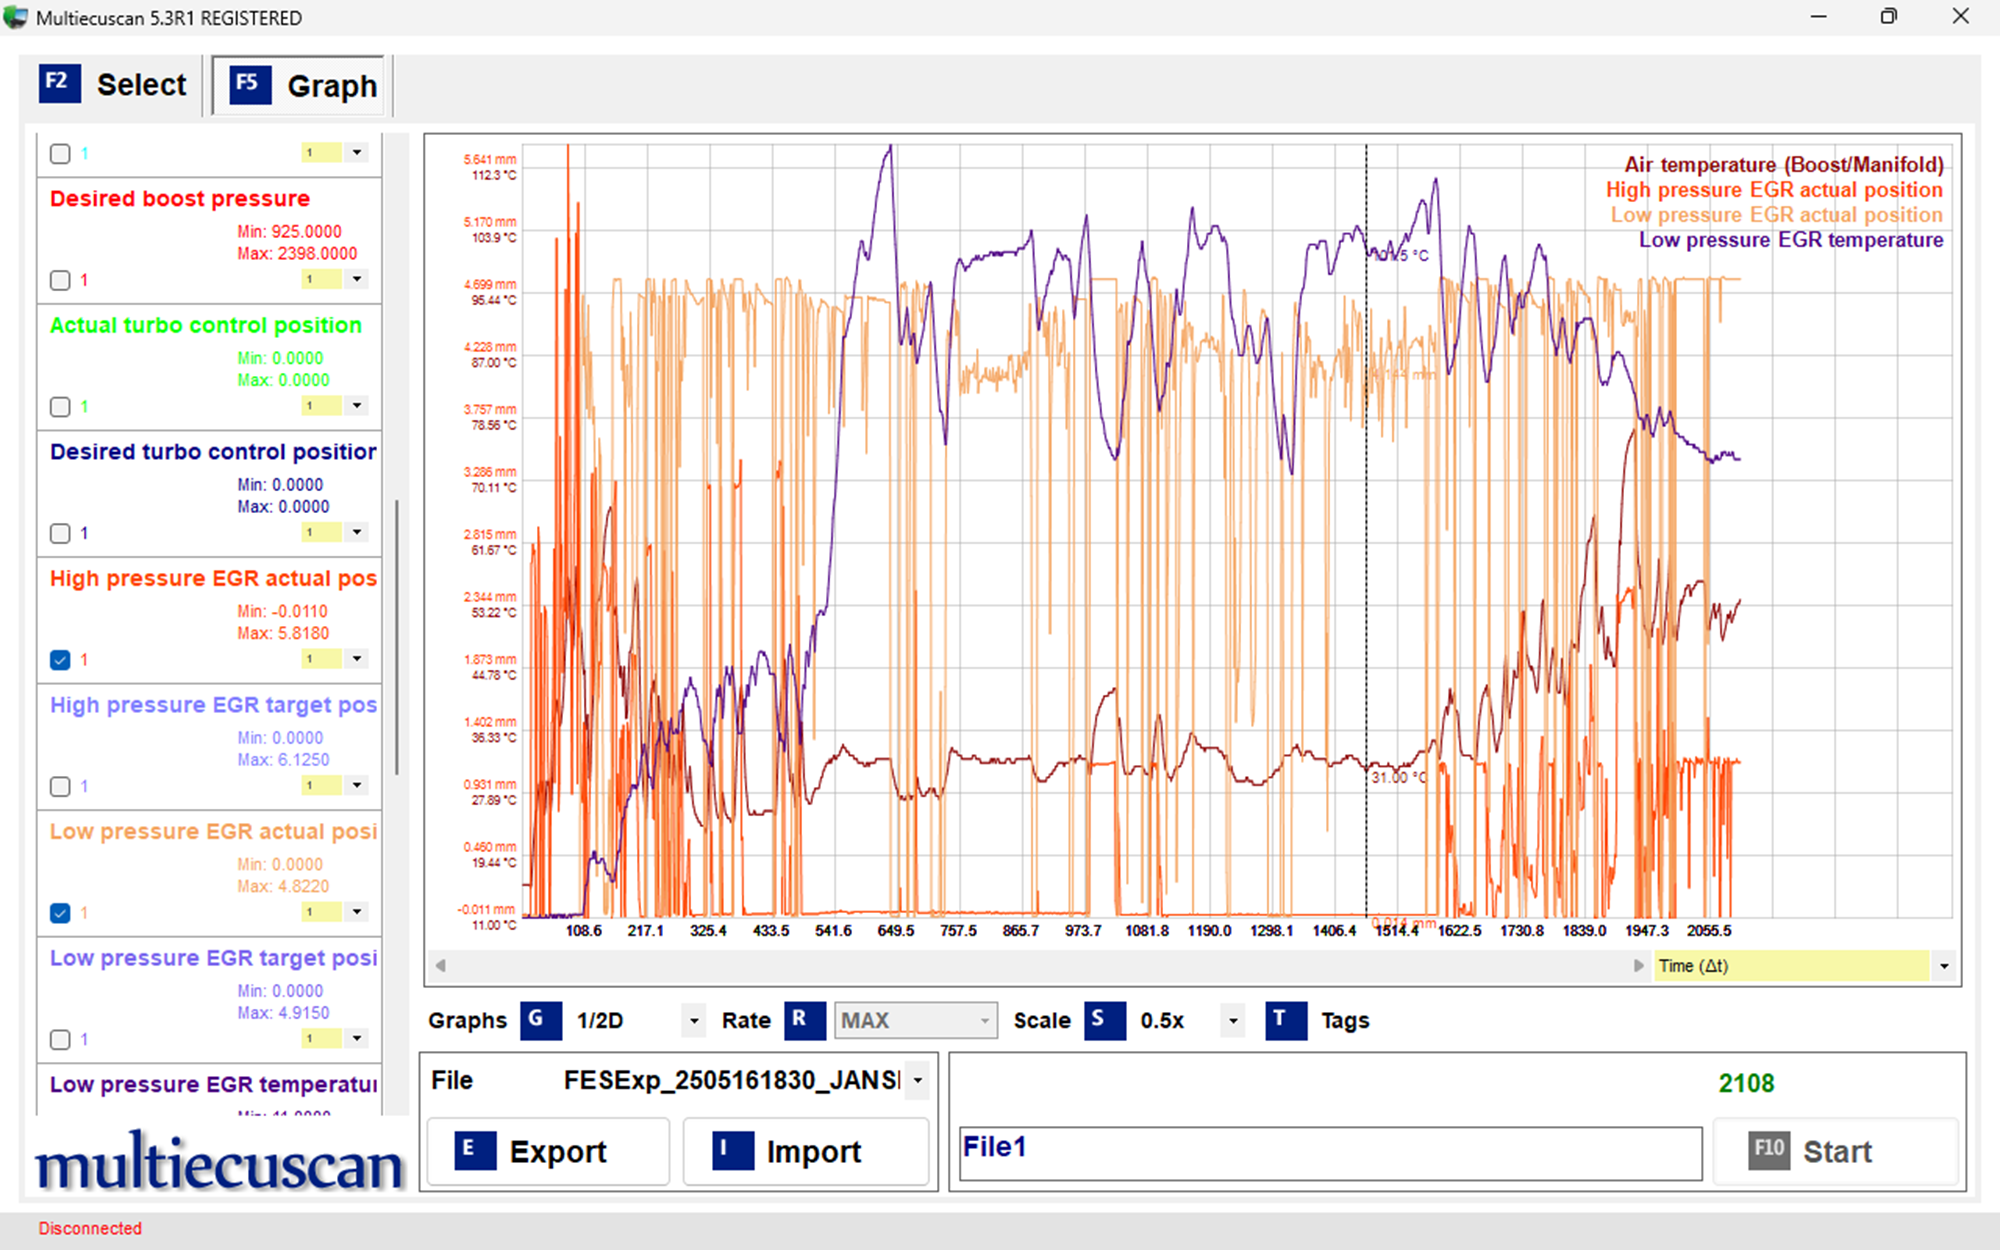This screenshot has height=1250, width=2000.
Task: Click the E icon on Export
Action: [475, 1151]
